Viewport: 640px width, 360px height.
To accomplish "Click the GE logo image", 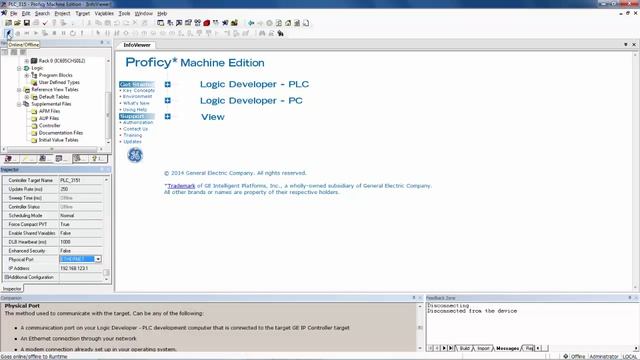I will click(x=135, y=155).
